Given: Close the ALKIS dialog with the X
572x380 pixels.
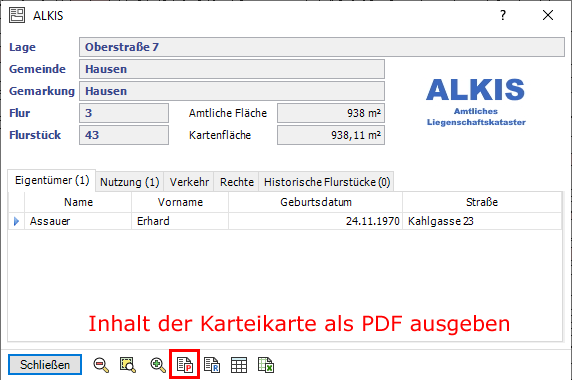Looking at the screenshot, I should (x=548, y=15).
